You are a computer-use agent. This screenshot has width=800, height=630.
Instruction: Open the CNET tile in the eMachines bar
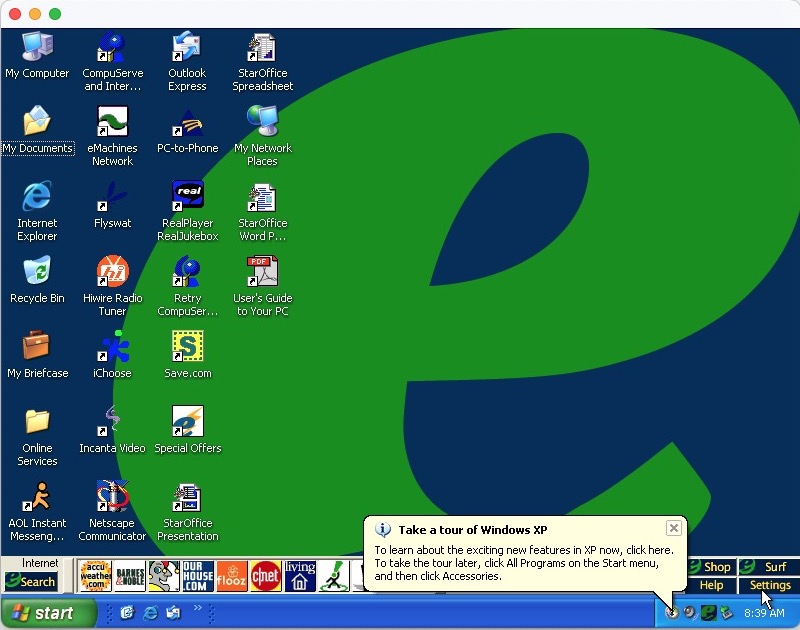pyautogui.click(x=265, y=576)
